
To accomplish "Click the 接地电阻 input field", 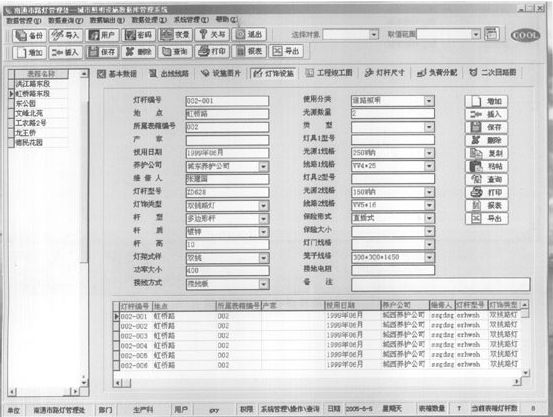I will tap(393, 270).
